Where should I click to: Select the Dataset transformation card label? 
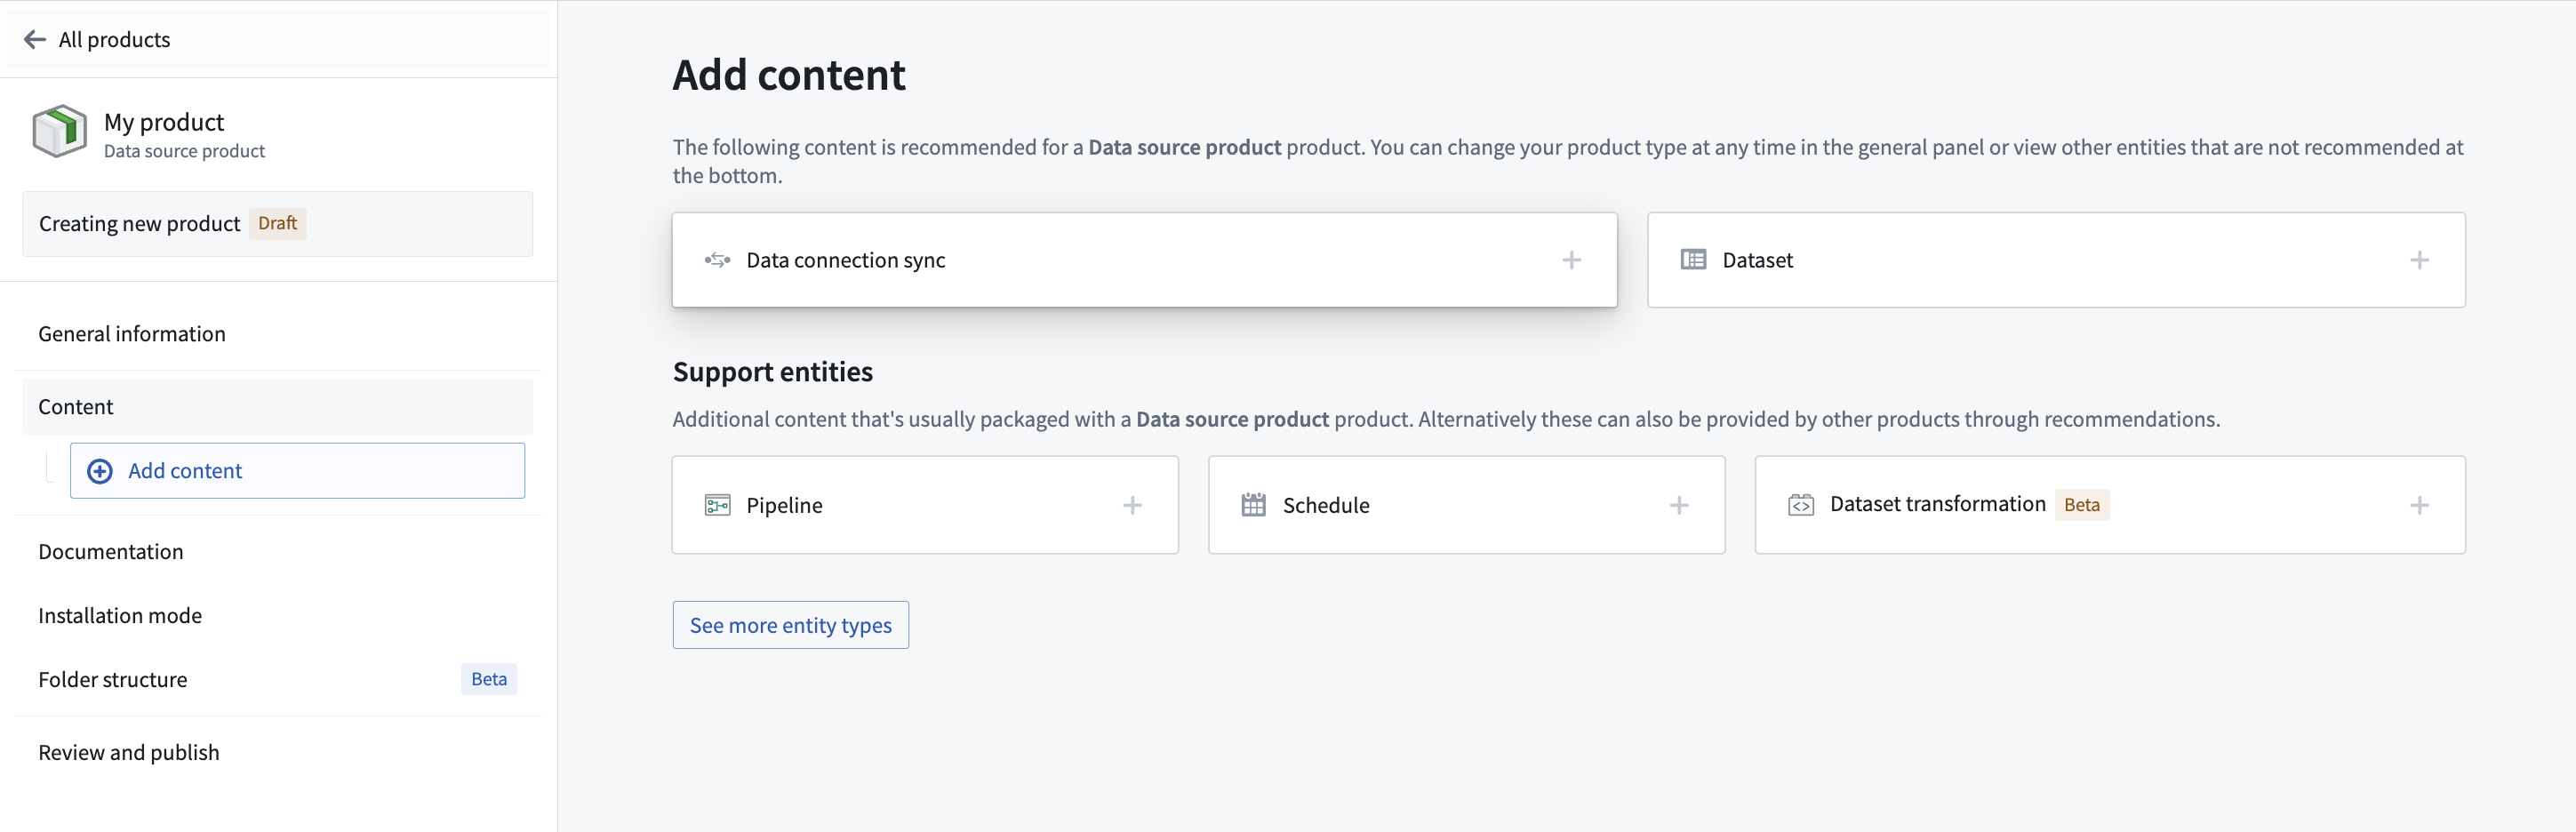pyautogui.click(x=1937, y=504)
